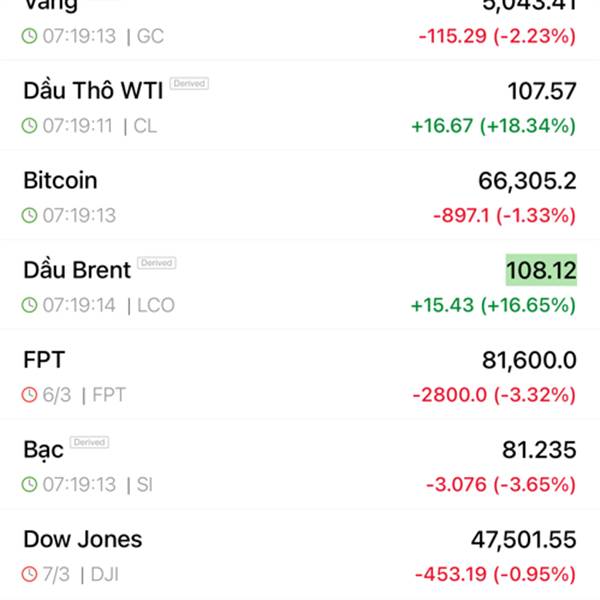Image resolution: width=600 pixels, height=600 pixels.
Task: Click the green clock icon under Bạc
Action: click(x=30, y=485)
